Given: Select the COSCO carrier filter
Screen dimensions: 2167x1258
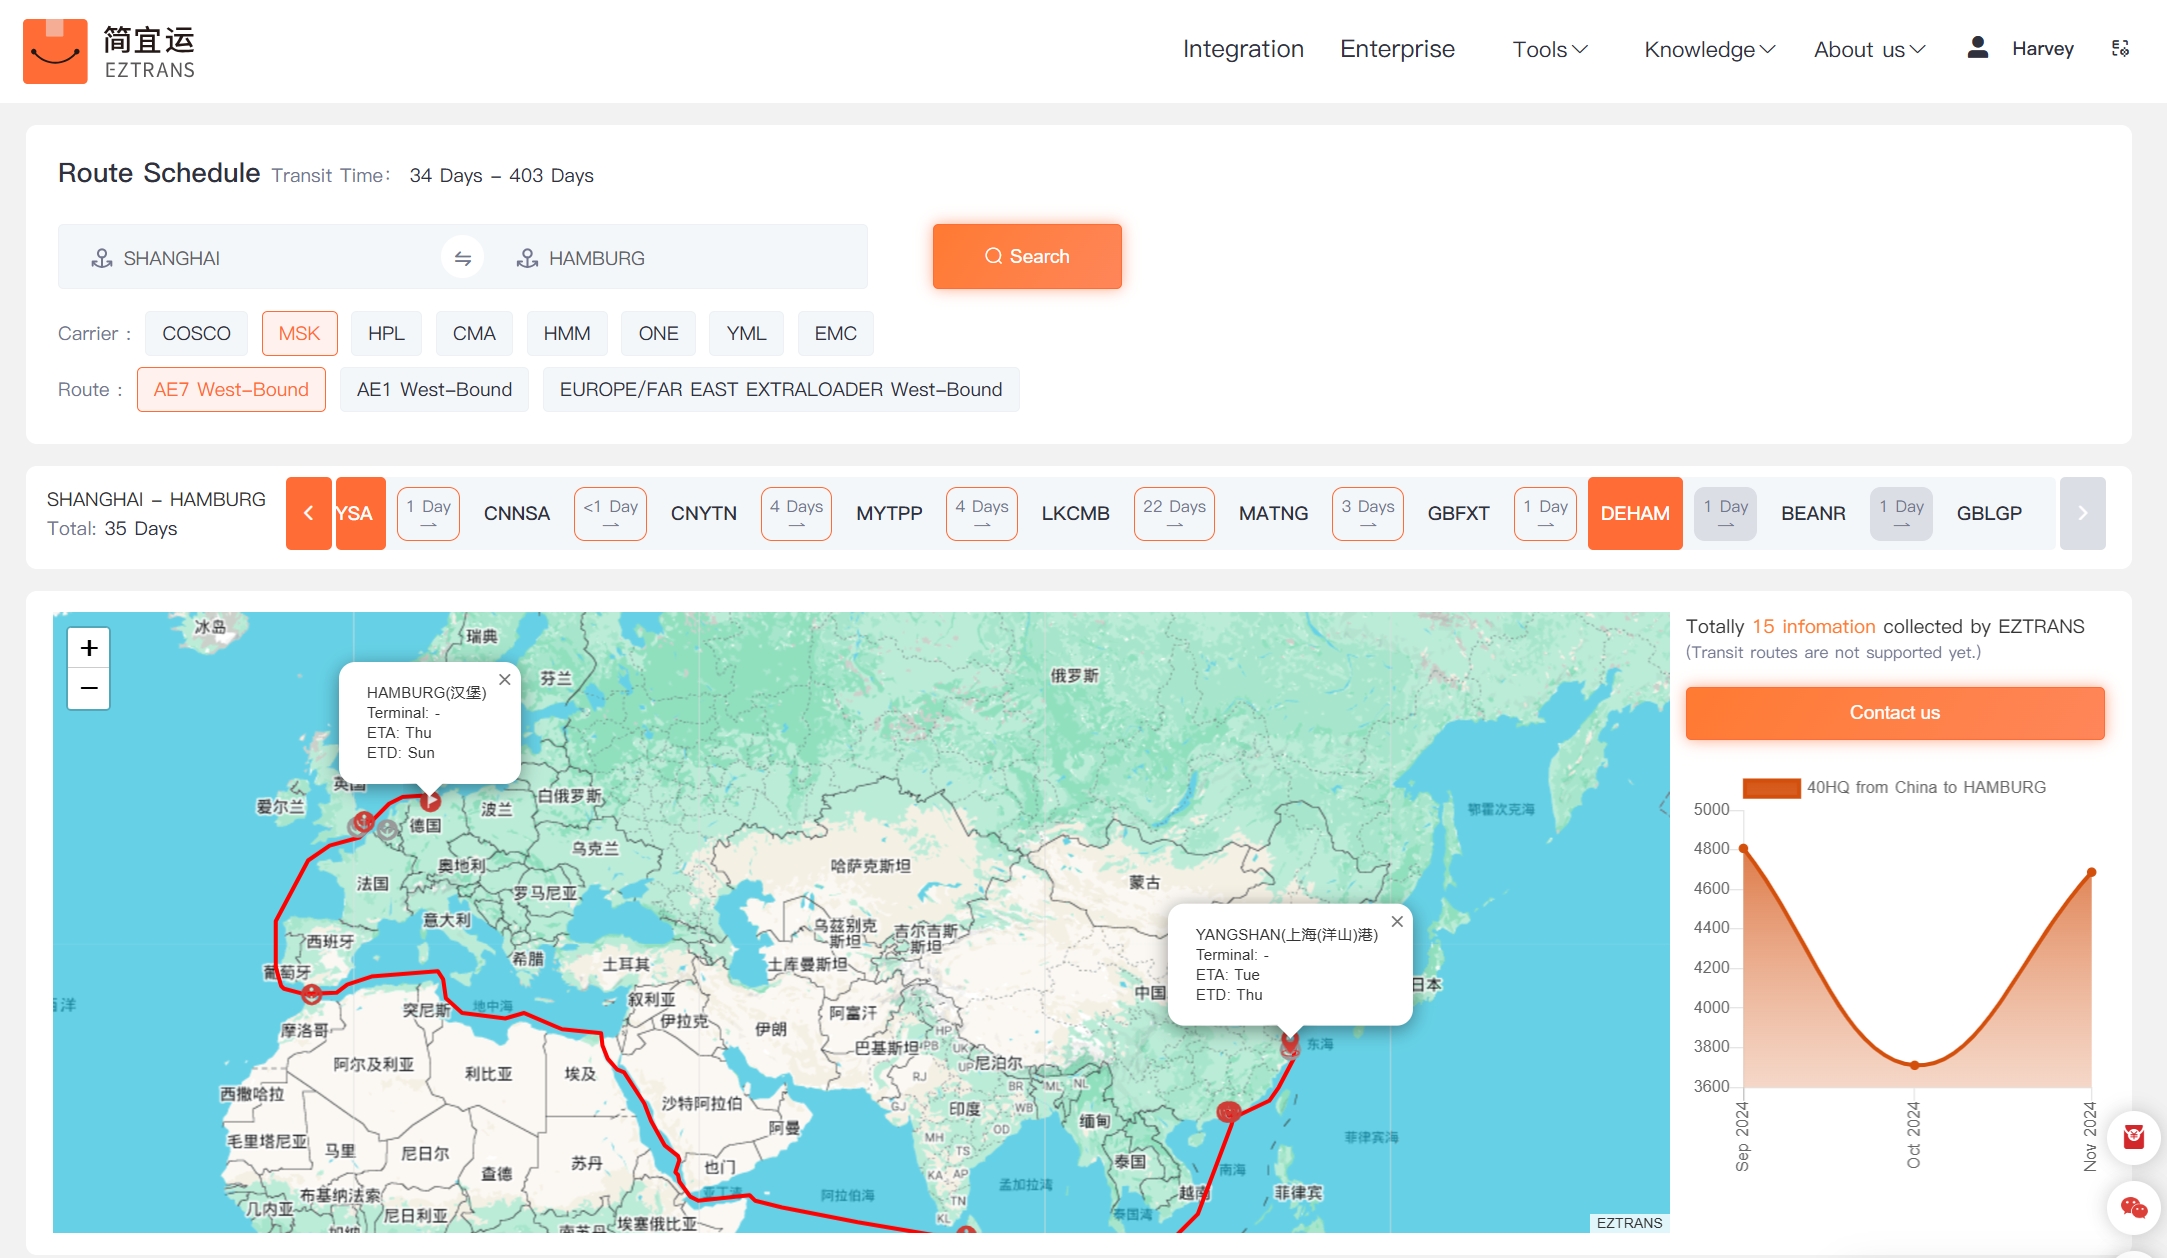Looking at the screenshot, I should coord(196,334).
